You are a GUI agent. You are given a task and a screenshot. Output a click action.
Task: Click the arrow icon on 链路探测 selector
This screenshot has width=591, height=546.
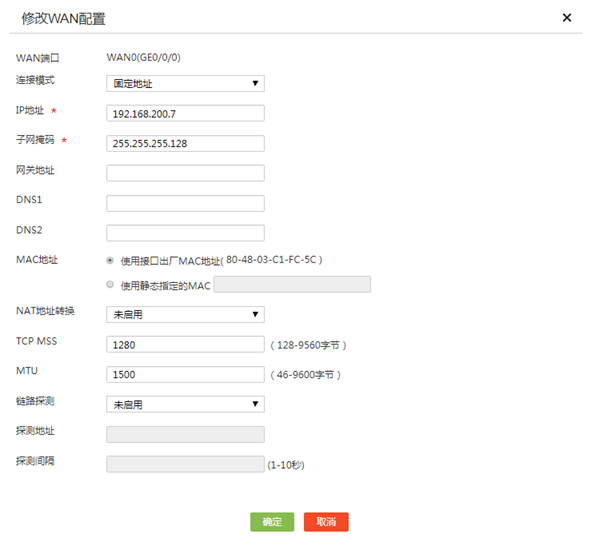coord(255,404)
